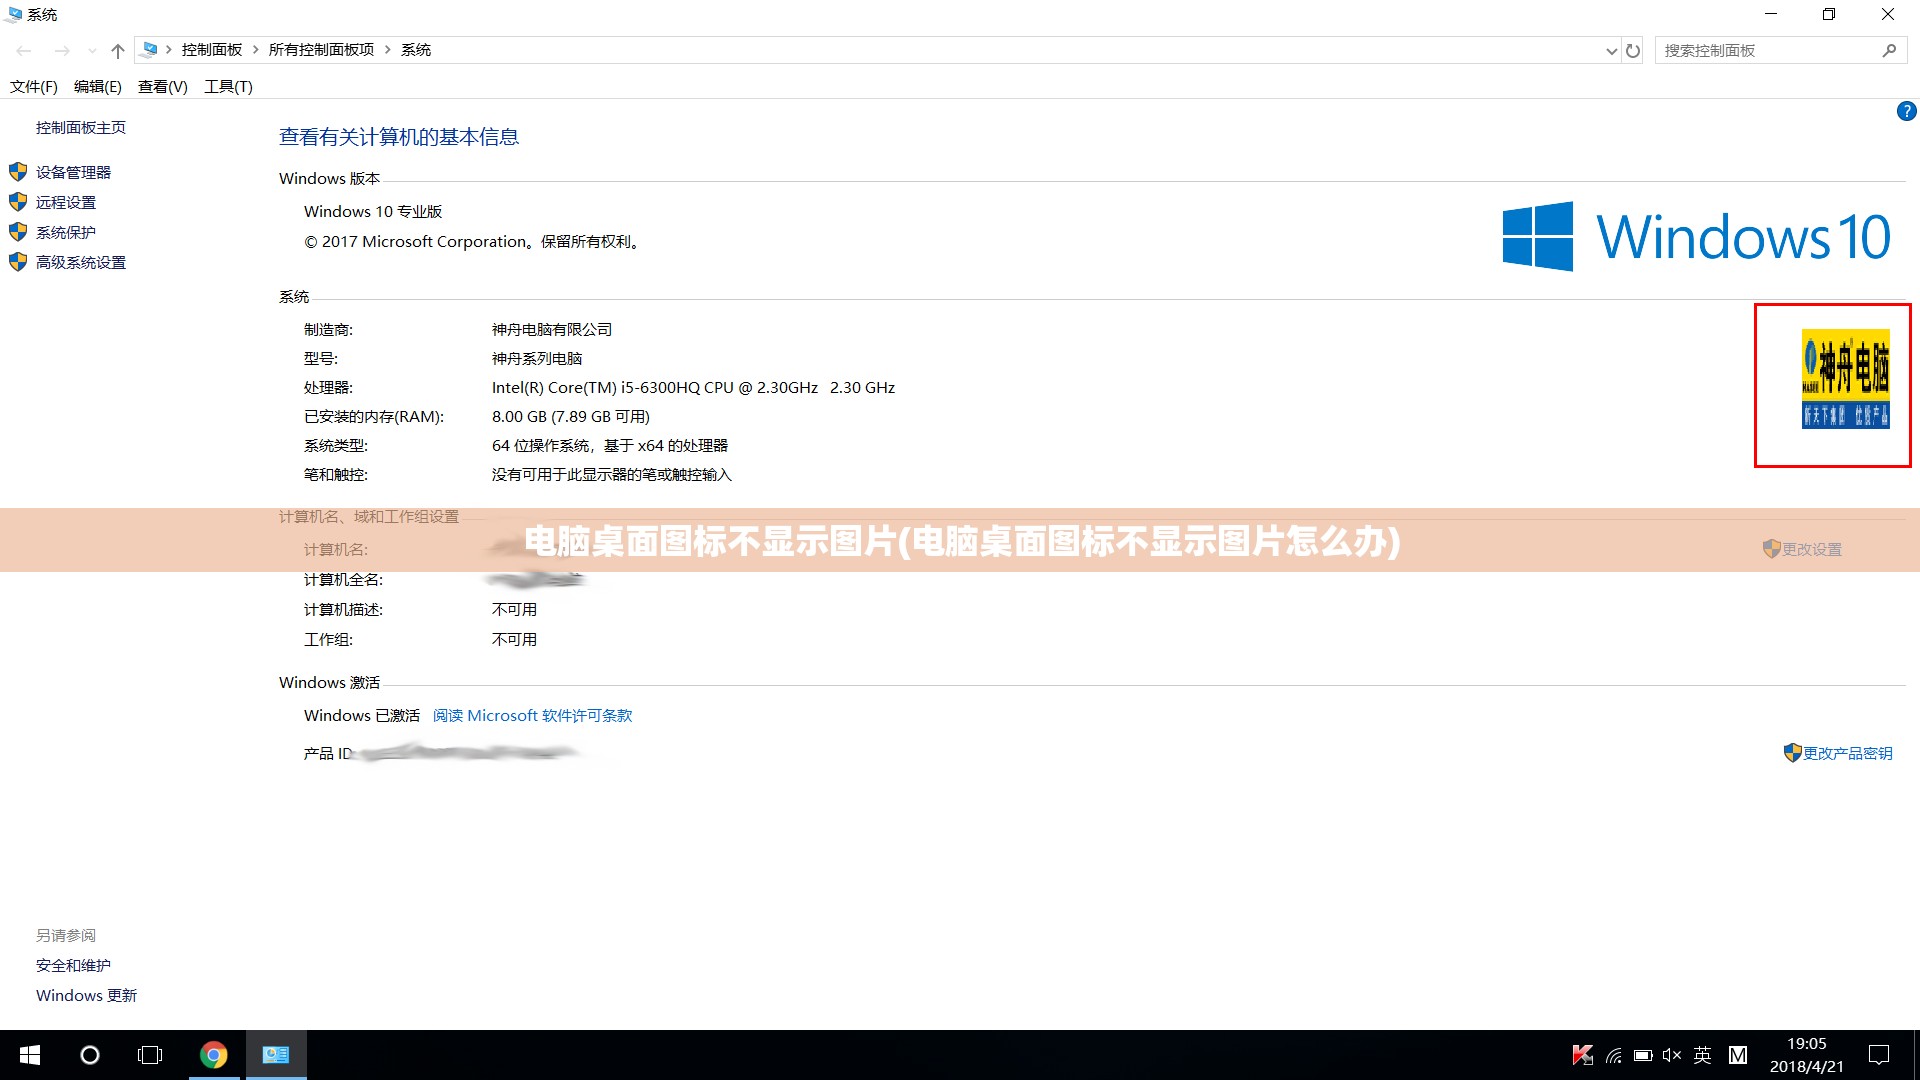Refresh the control panel page
Screen dimensions: 1920x1080
click(1633, 51)
